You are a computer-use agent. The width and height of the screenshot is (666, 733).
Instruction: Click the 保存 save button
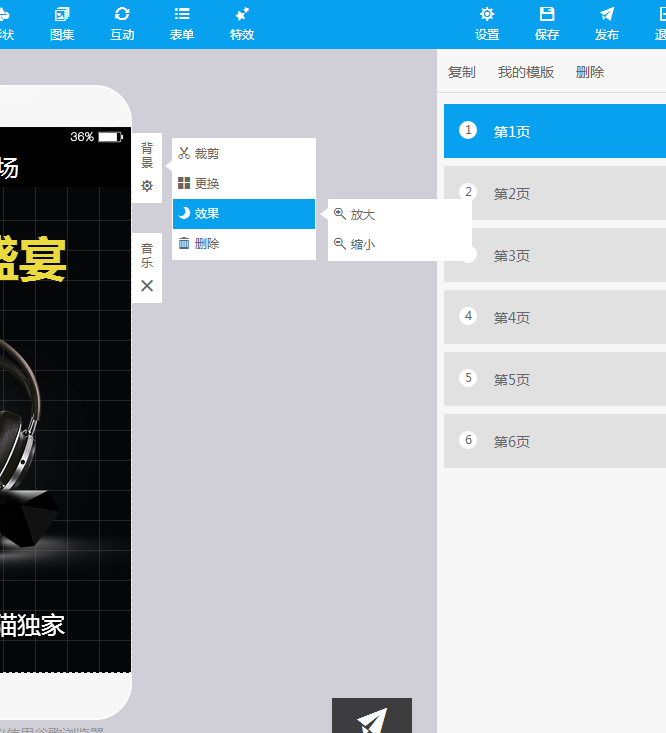tap(547, 24)
